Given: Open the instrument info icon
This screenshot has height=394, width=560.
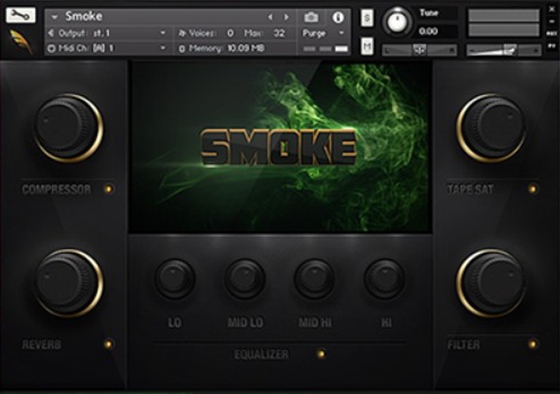Looking at the screenshot, I should click(338, 17).
